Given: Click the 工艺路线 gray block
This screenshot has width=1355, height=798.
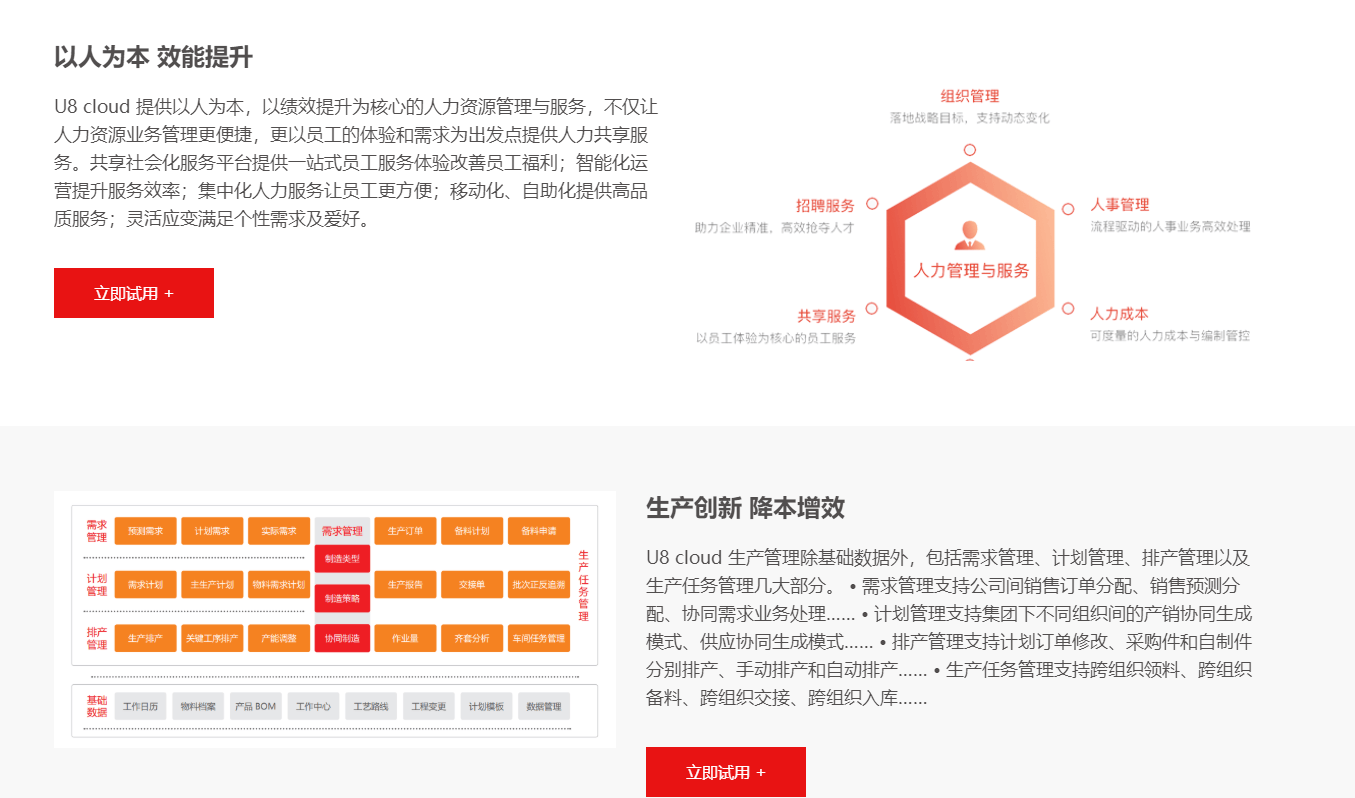Looking at the screenshot, I should 371,706.
